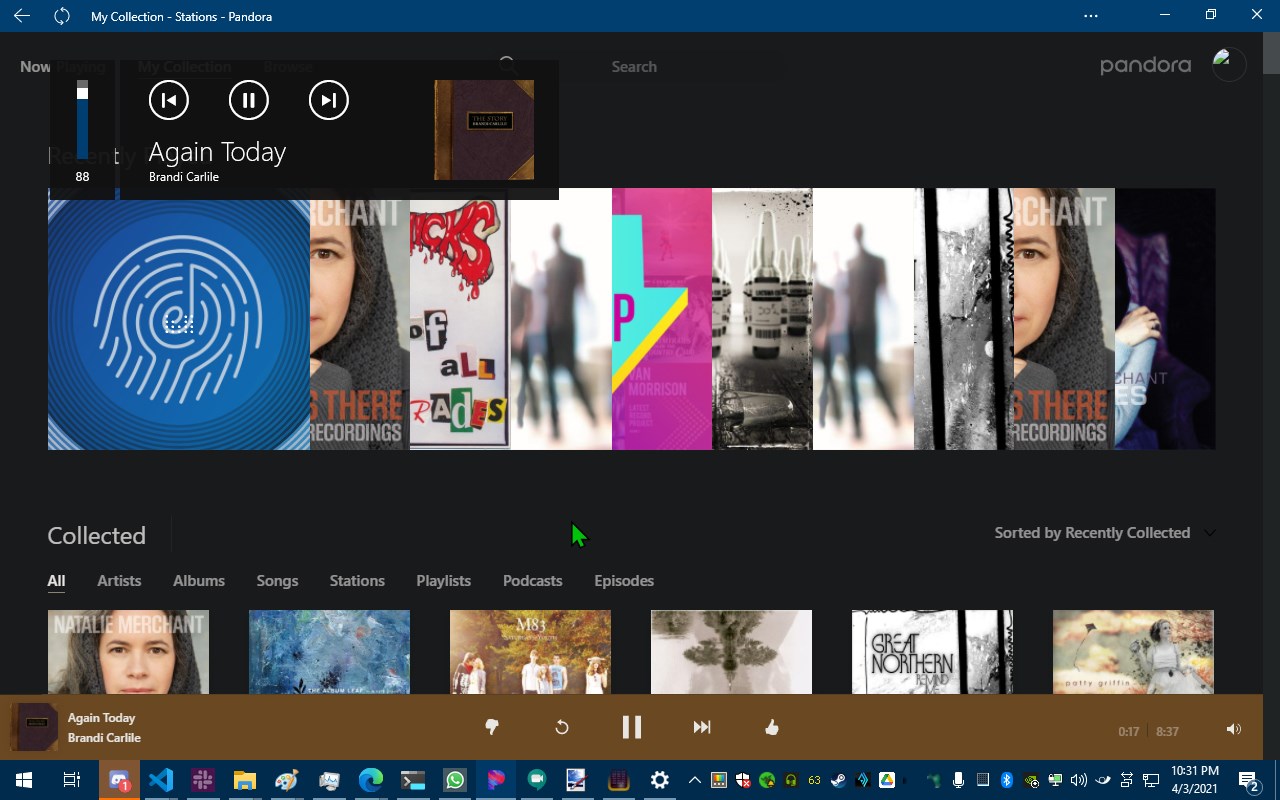Skip to previous track in media overlay
Screen dimensions: 1280x800
tap(168, 100)
